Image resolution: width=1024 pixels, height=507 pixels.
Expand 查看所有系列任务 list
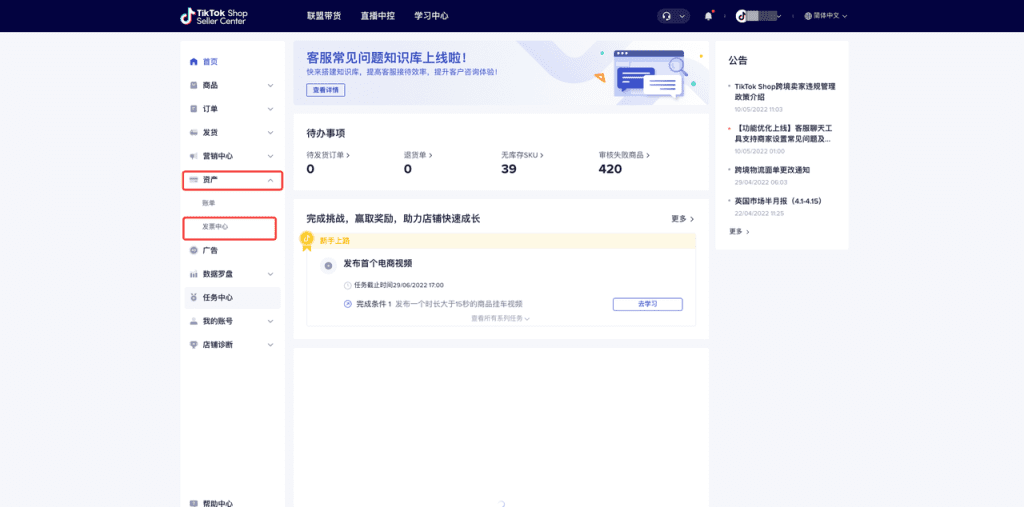(x=500, y=318)
